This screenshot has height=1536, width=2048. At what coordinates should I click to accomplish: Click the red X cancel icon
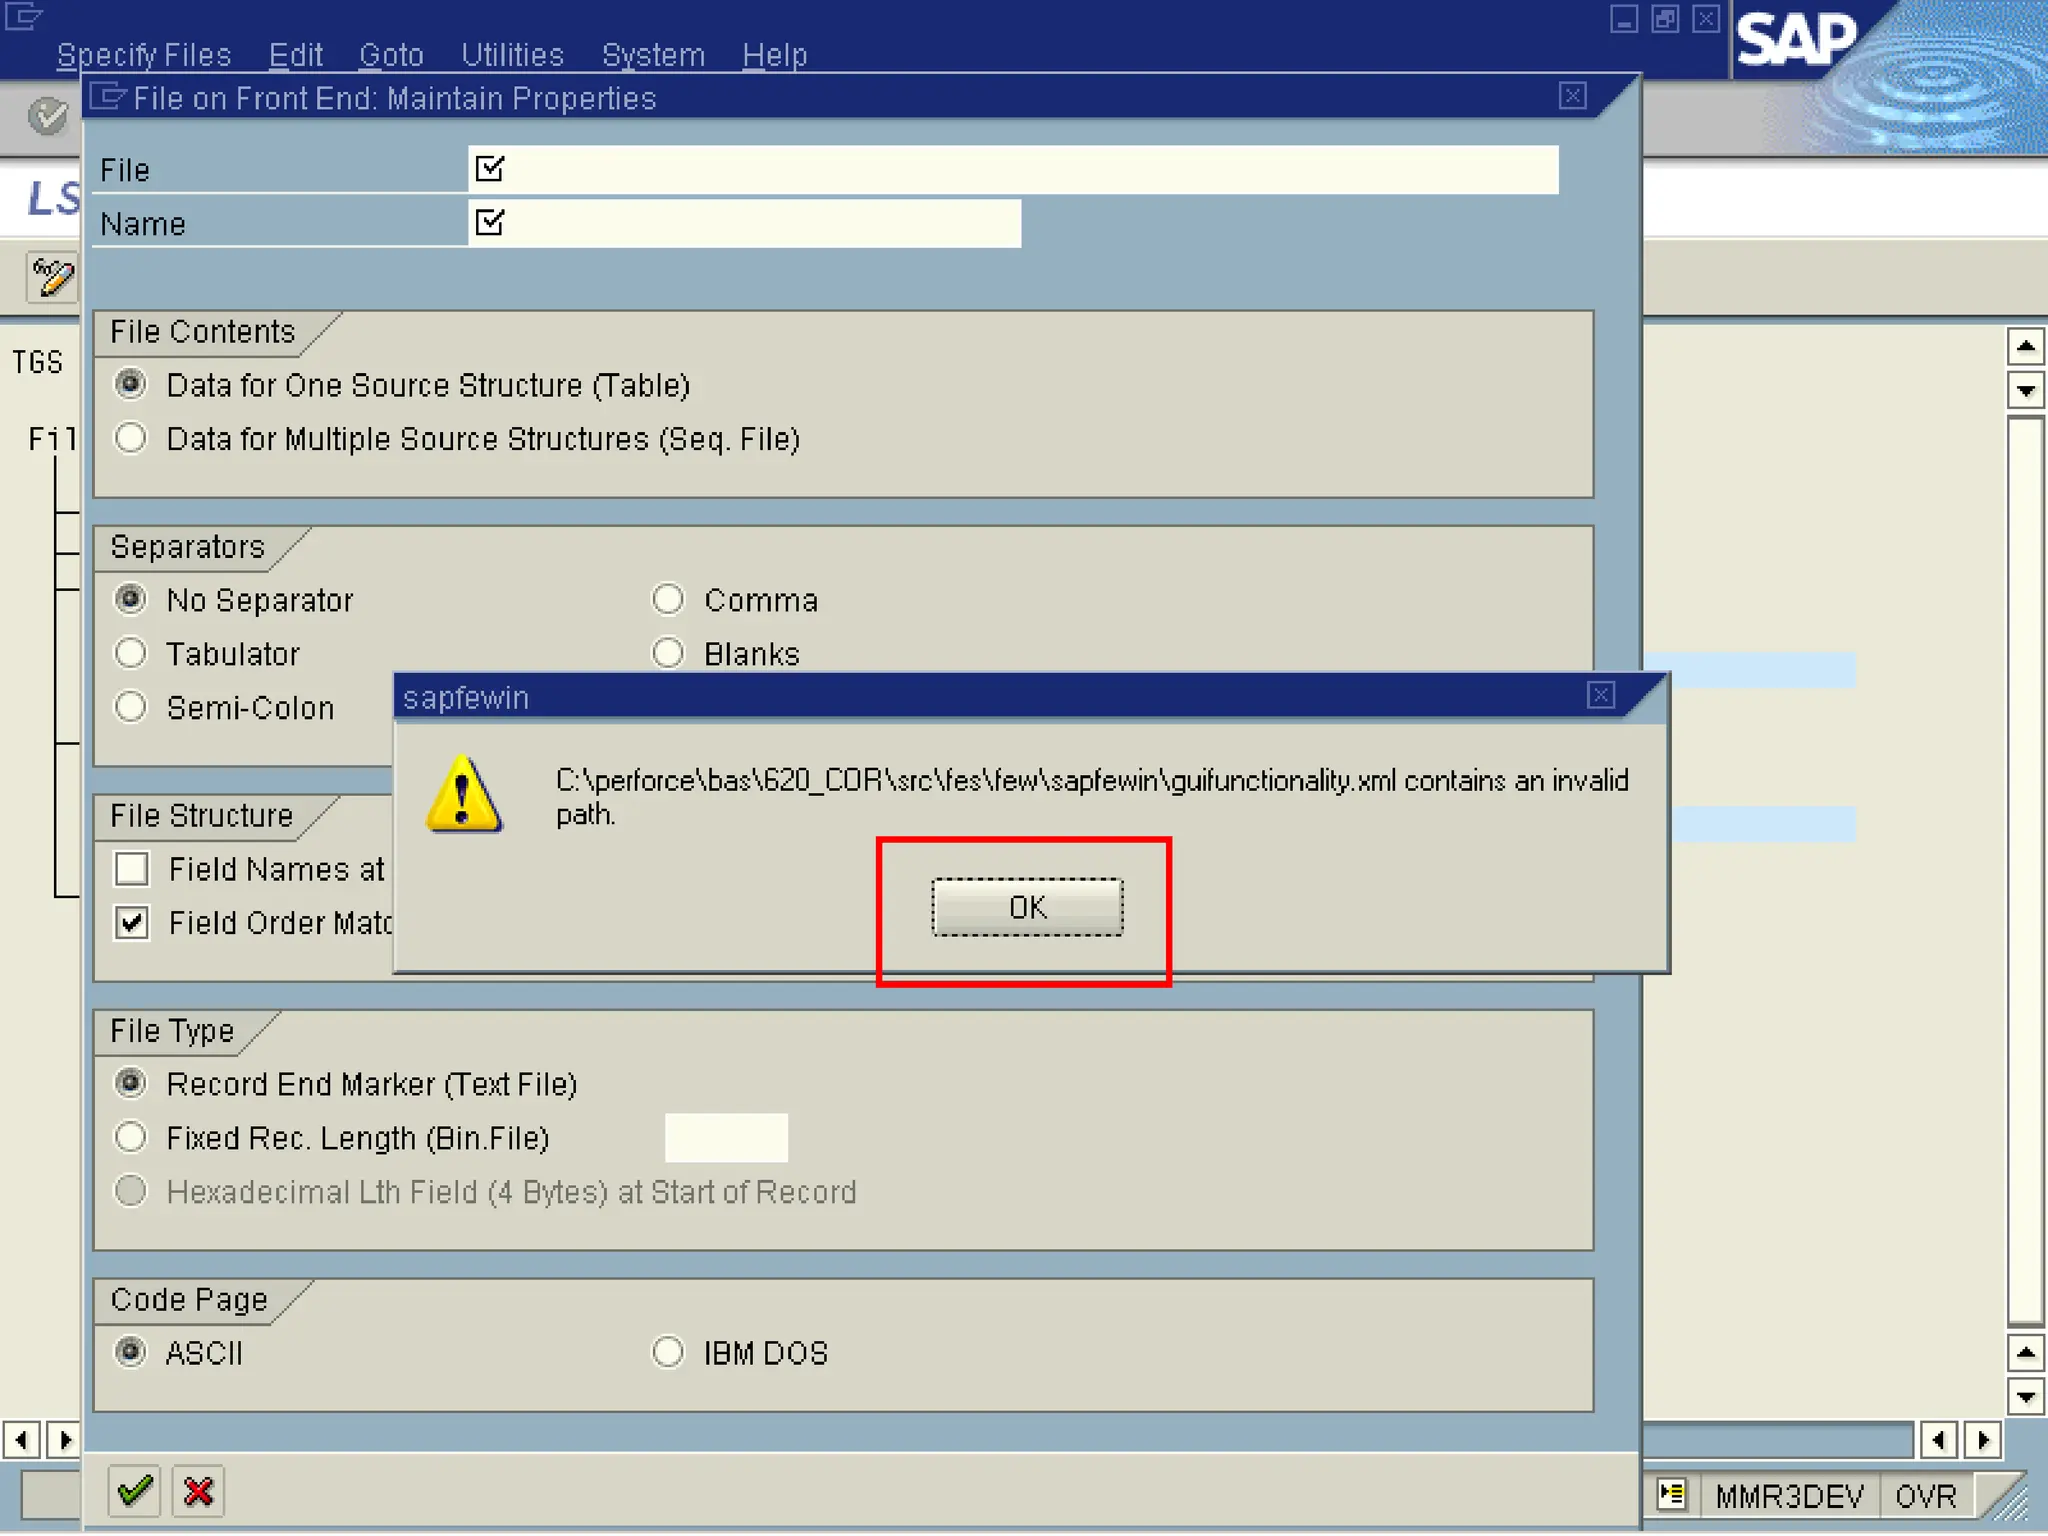pos(198,1492)
